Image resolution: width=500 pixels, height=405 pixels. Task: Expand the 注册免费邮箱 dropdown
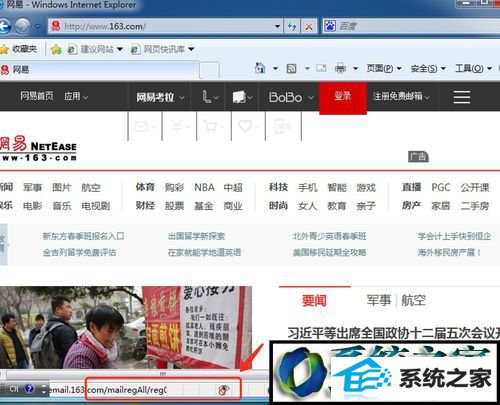[x=401, y=96]
